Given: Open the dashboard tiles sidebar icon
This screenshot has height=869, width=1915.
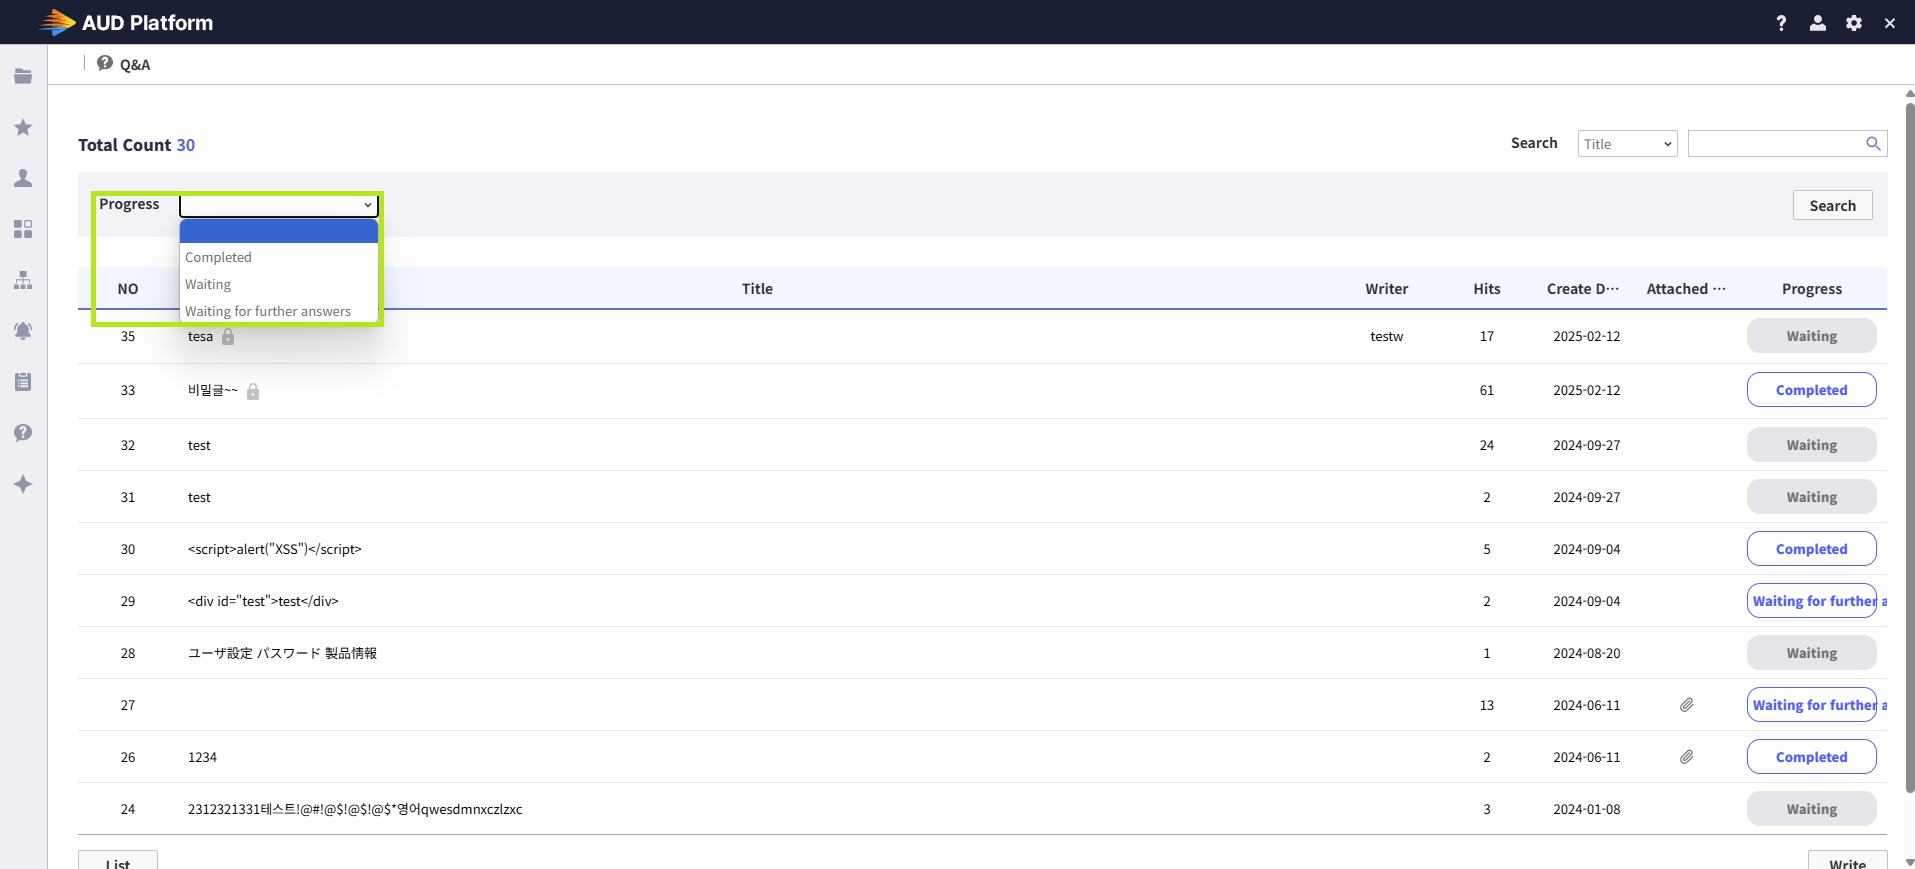Looking at the screenshot, I should 23,229.
